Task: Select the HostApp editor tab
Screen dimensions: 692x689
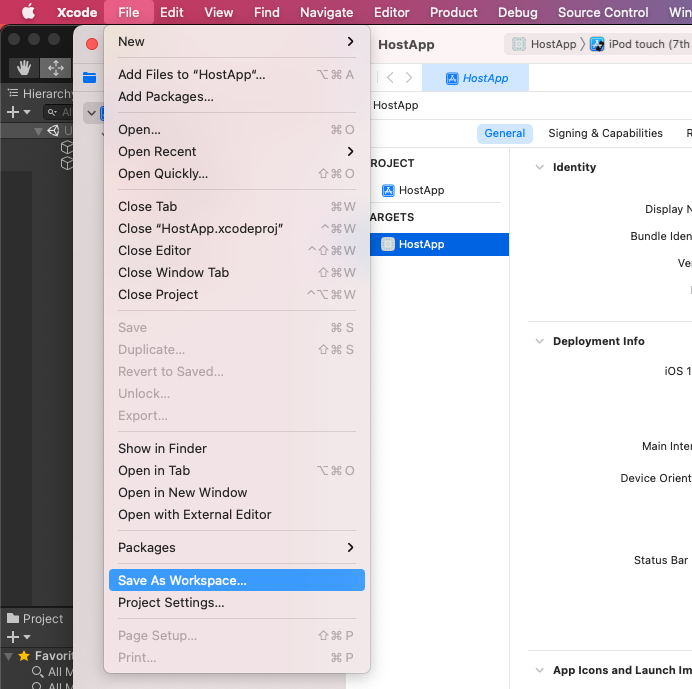Action: point(476,78)
